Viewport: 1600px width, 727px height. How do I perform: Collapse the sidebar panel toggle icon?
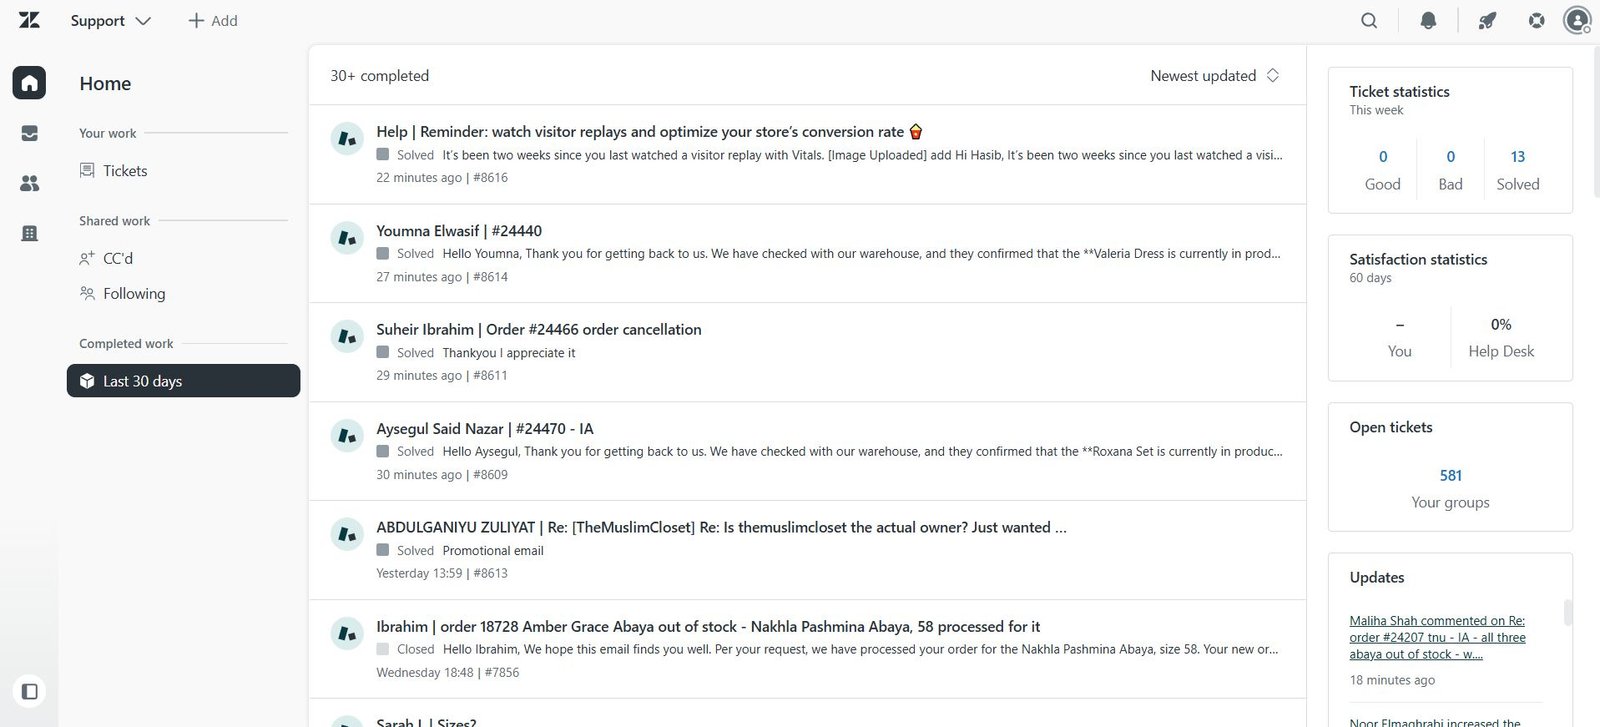click(29, 691)
